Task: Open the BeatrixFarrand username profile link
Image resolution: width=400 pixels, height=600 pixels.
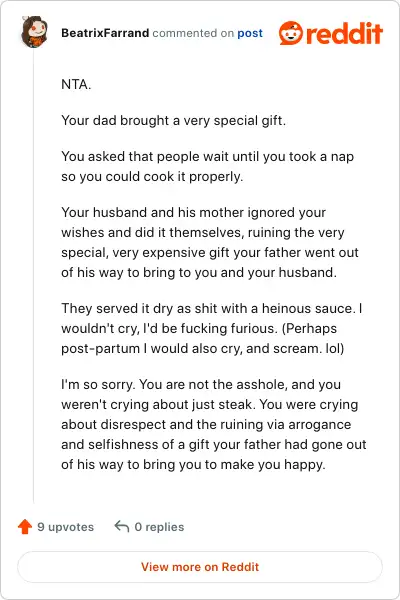Action: [x=105, y=33]
